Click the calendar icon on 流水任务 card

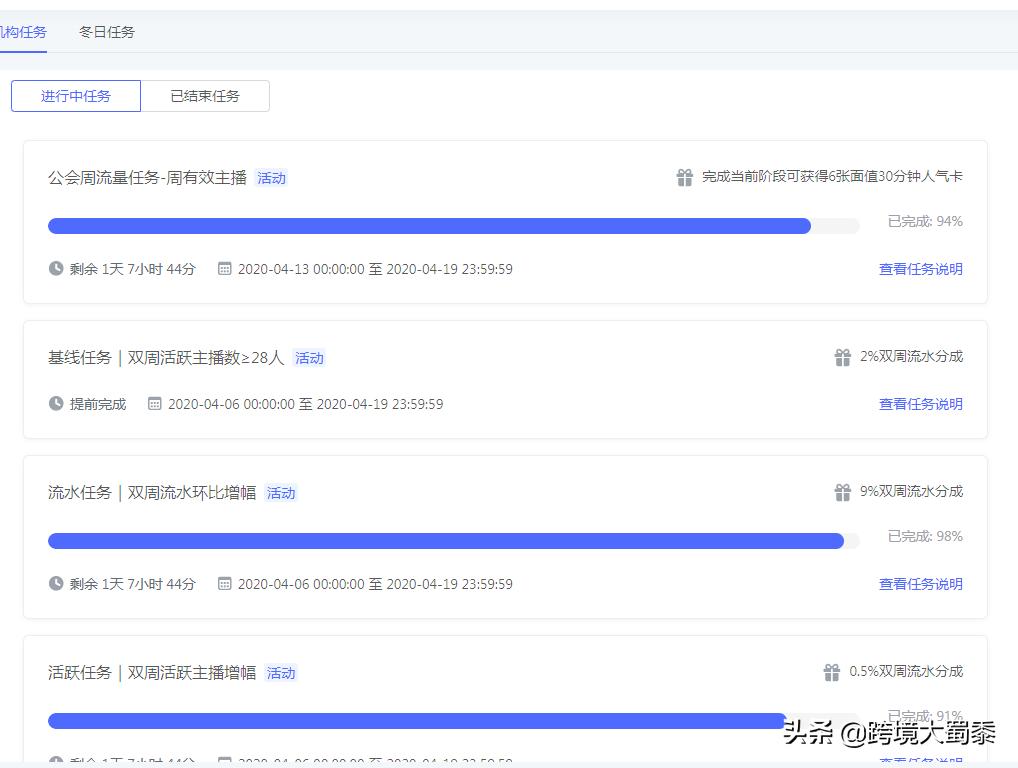click(x=225, y=584)
